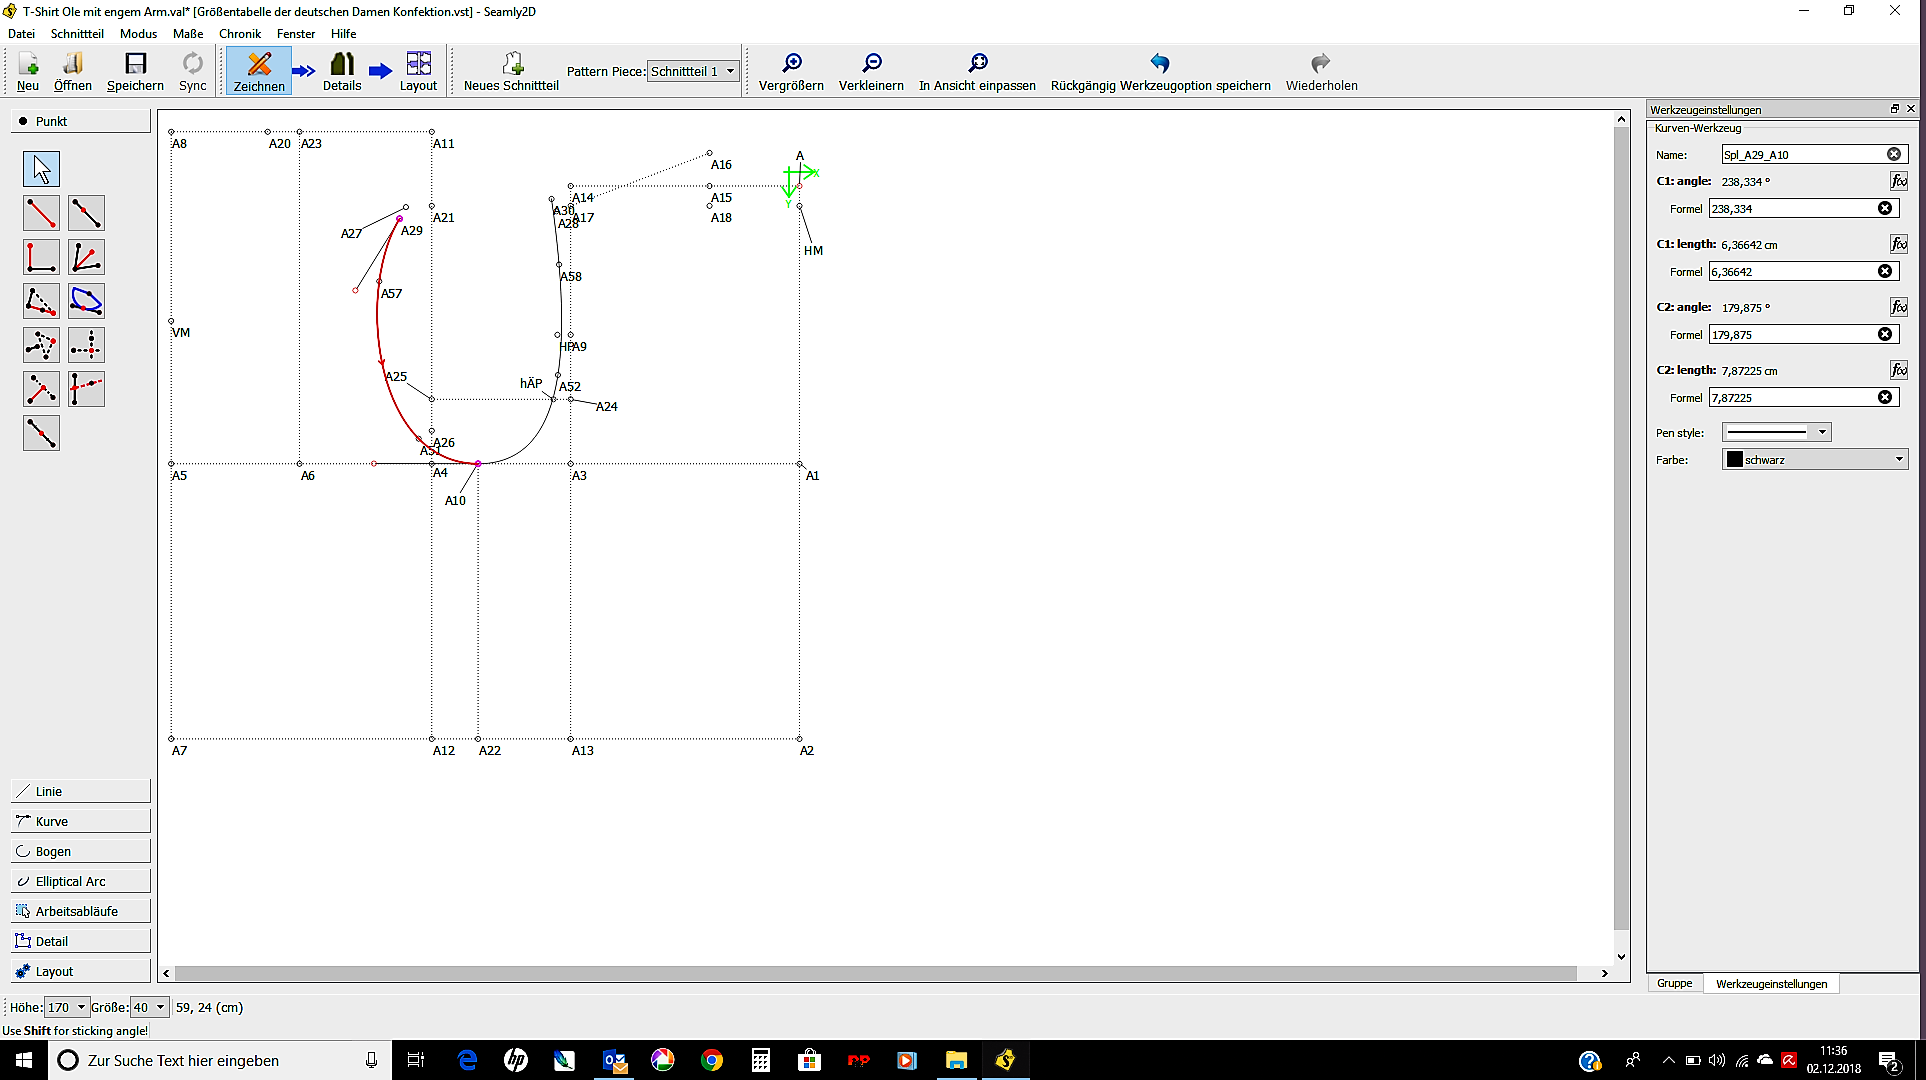Open the Pen style dropdown
1926x1080 pixels.
coord(1775,432)
